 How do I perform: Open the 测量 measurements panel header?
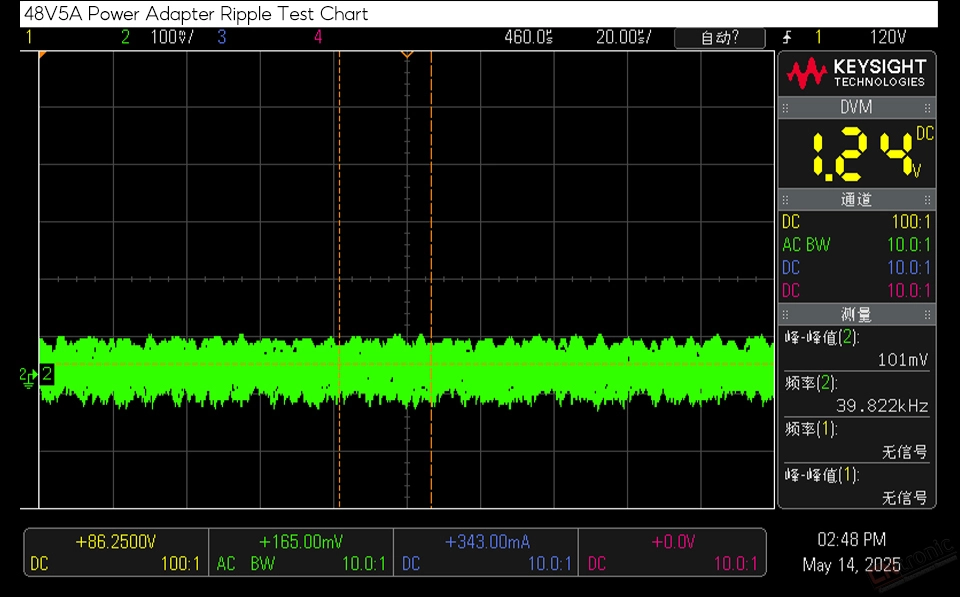pyautogui.click(x=857, y=315)
